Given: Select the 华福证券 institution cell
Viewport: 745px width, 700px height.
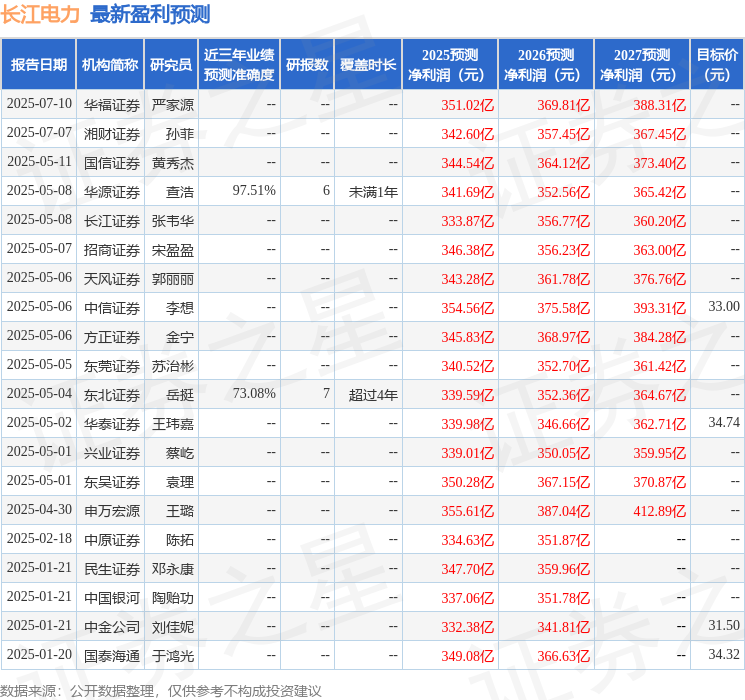Looking at the screenshot, I should click(x=112, y=105).
